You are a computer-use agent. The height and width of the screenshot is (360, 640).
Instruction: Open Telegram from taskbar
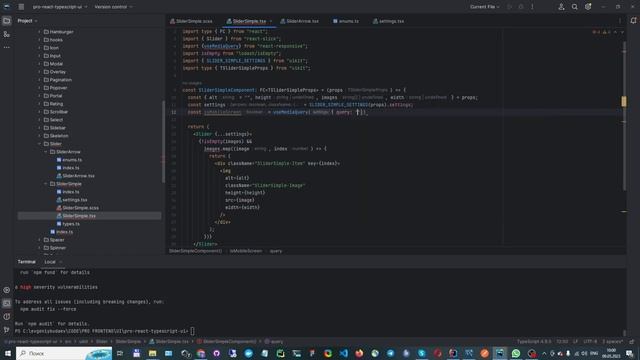click(x=391, y=353)
